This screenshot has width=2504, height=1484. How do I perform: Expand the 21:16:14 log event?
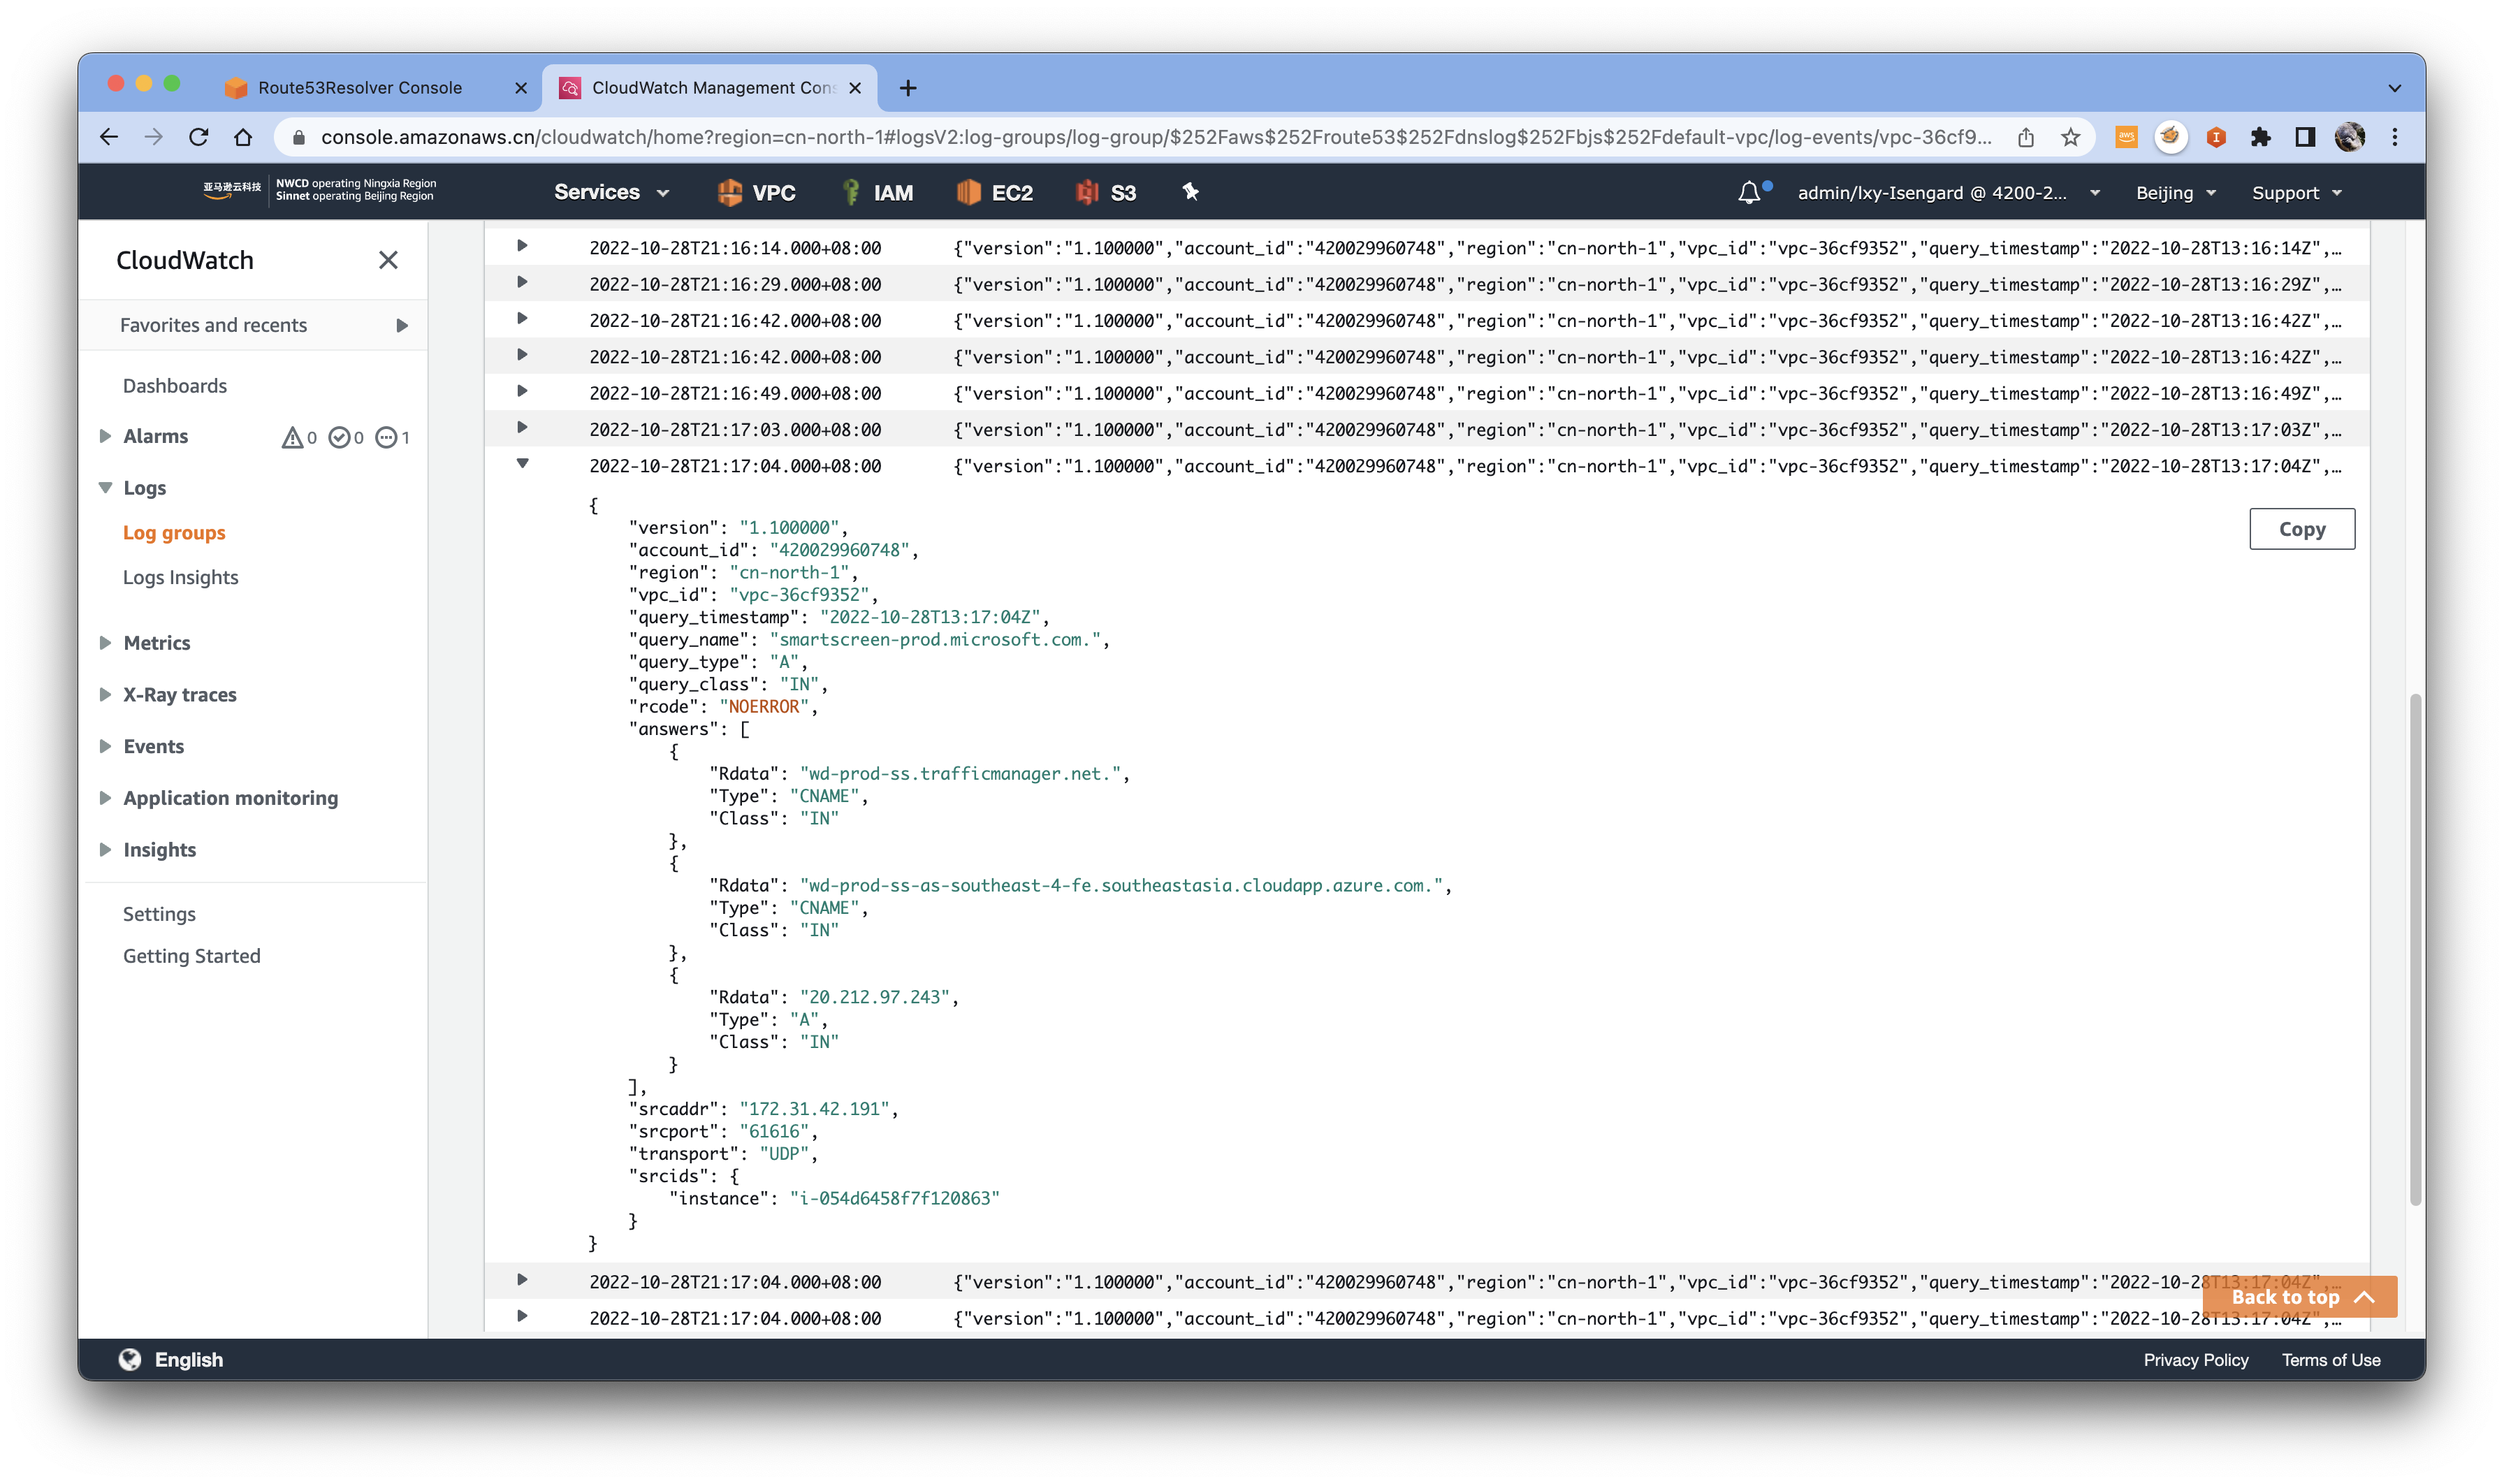click(x=522, y=246)
